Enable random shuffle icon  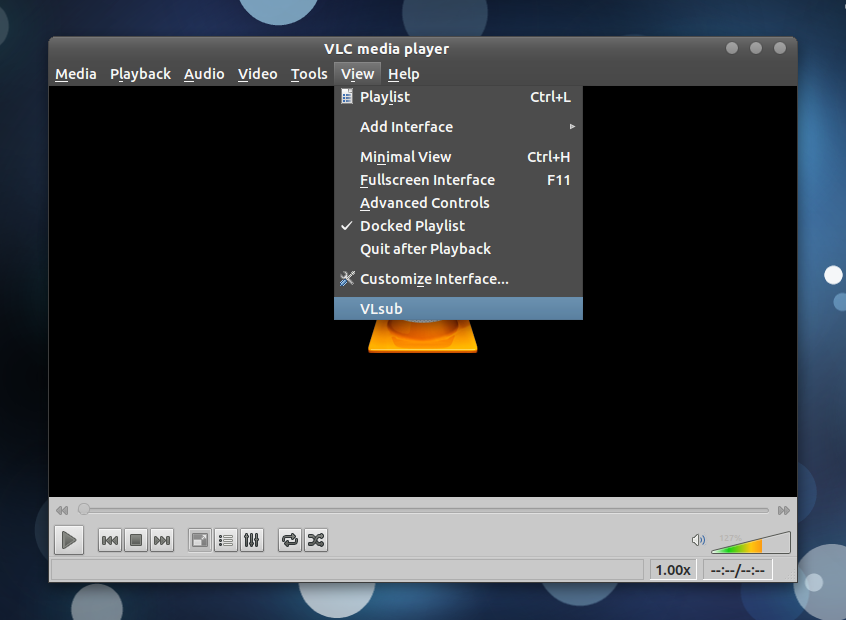[x=315, y=540]
